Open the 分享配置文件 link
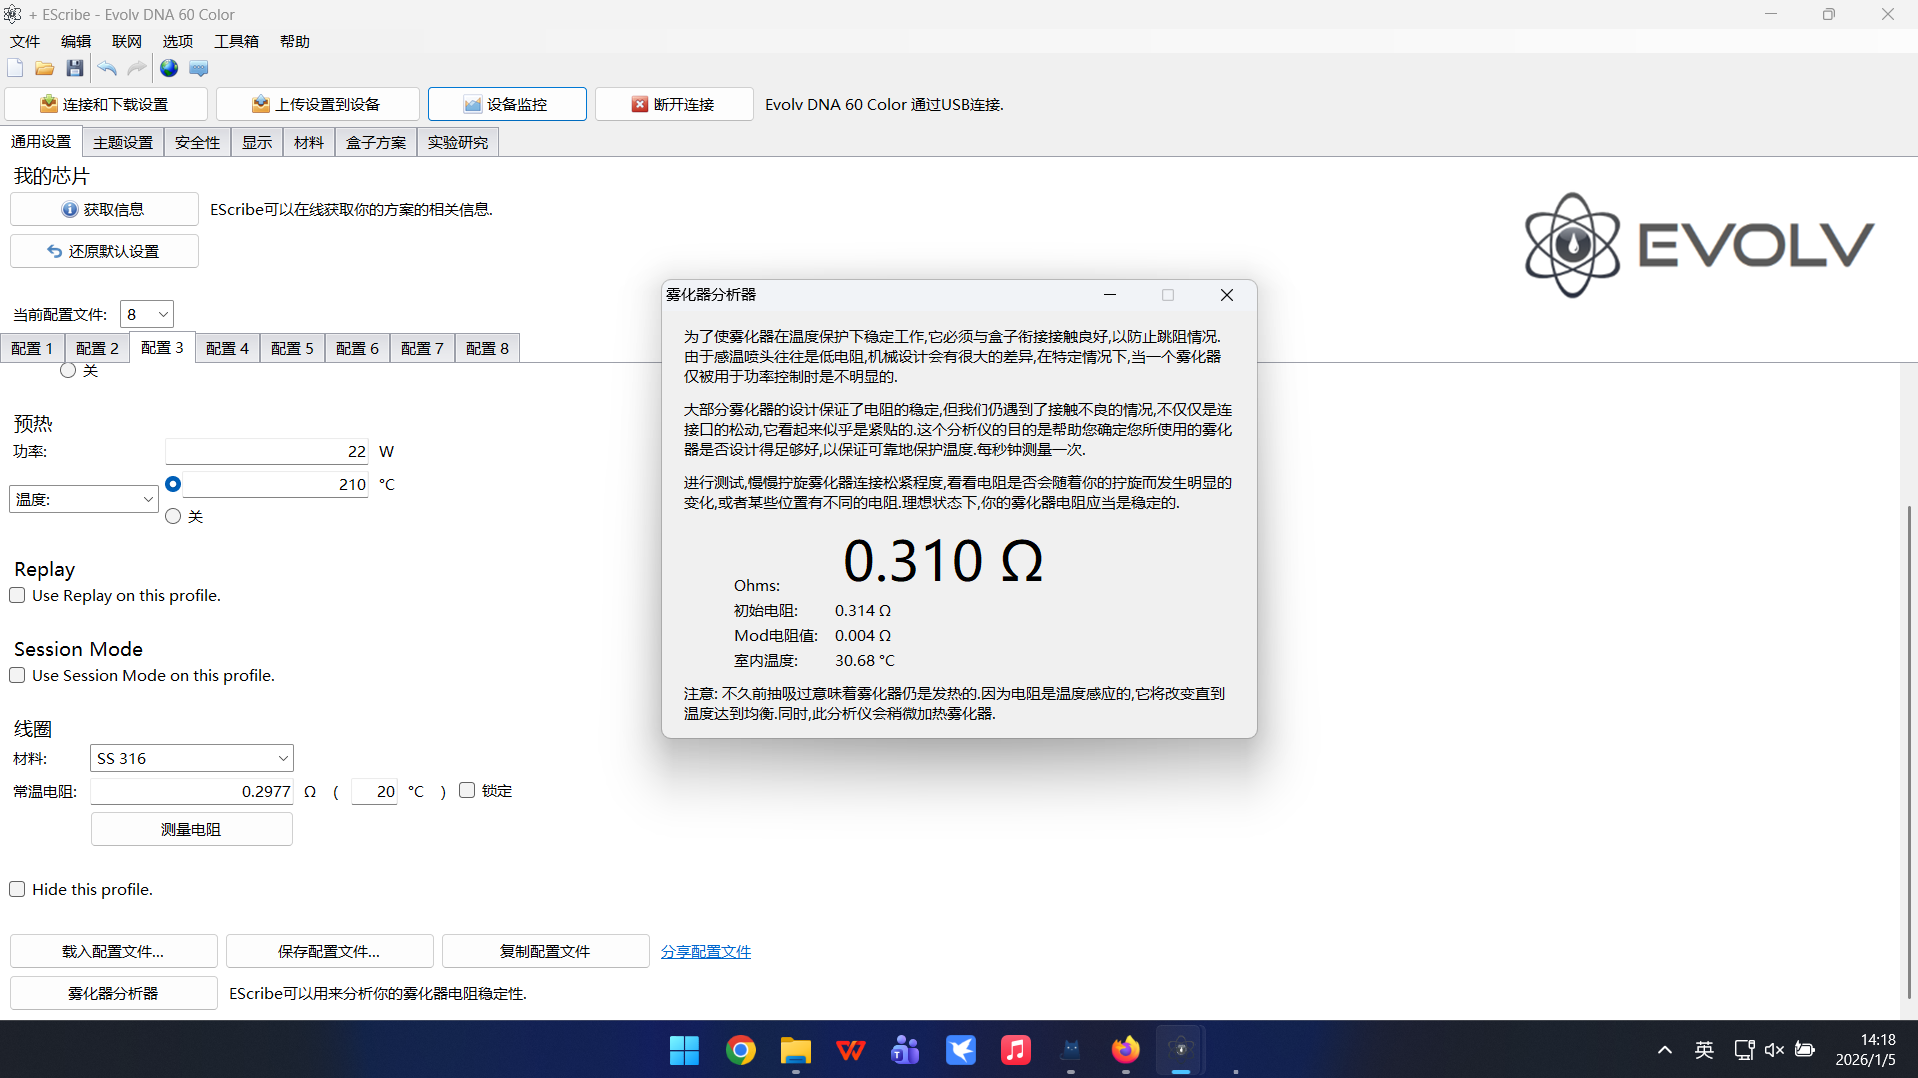 (705, 951)
